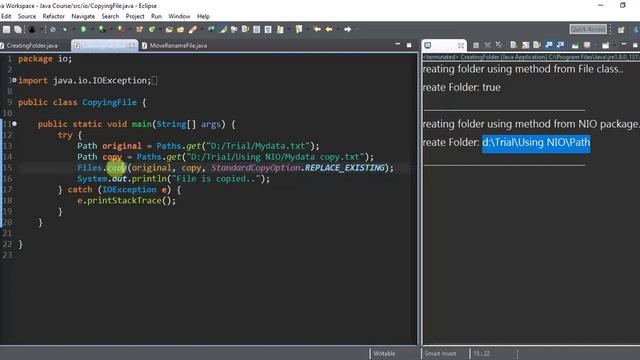Maximize the editor area
Screen dimensions: 640x360
[x=409, y=45]
